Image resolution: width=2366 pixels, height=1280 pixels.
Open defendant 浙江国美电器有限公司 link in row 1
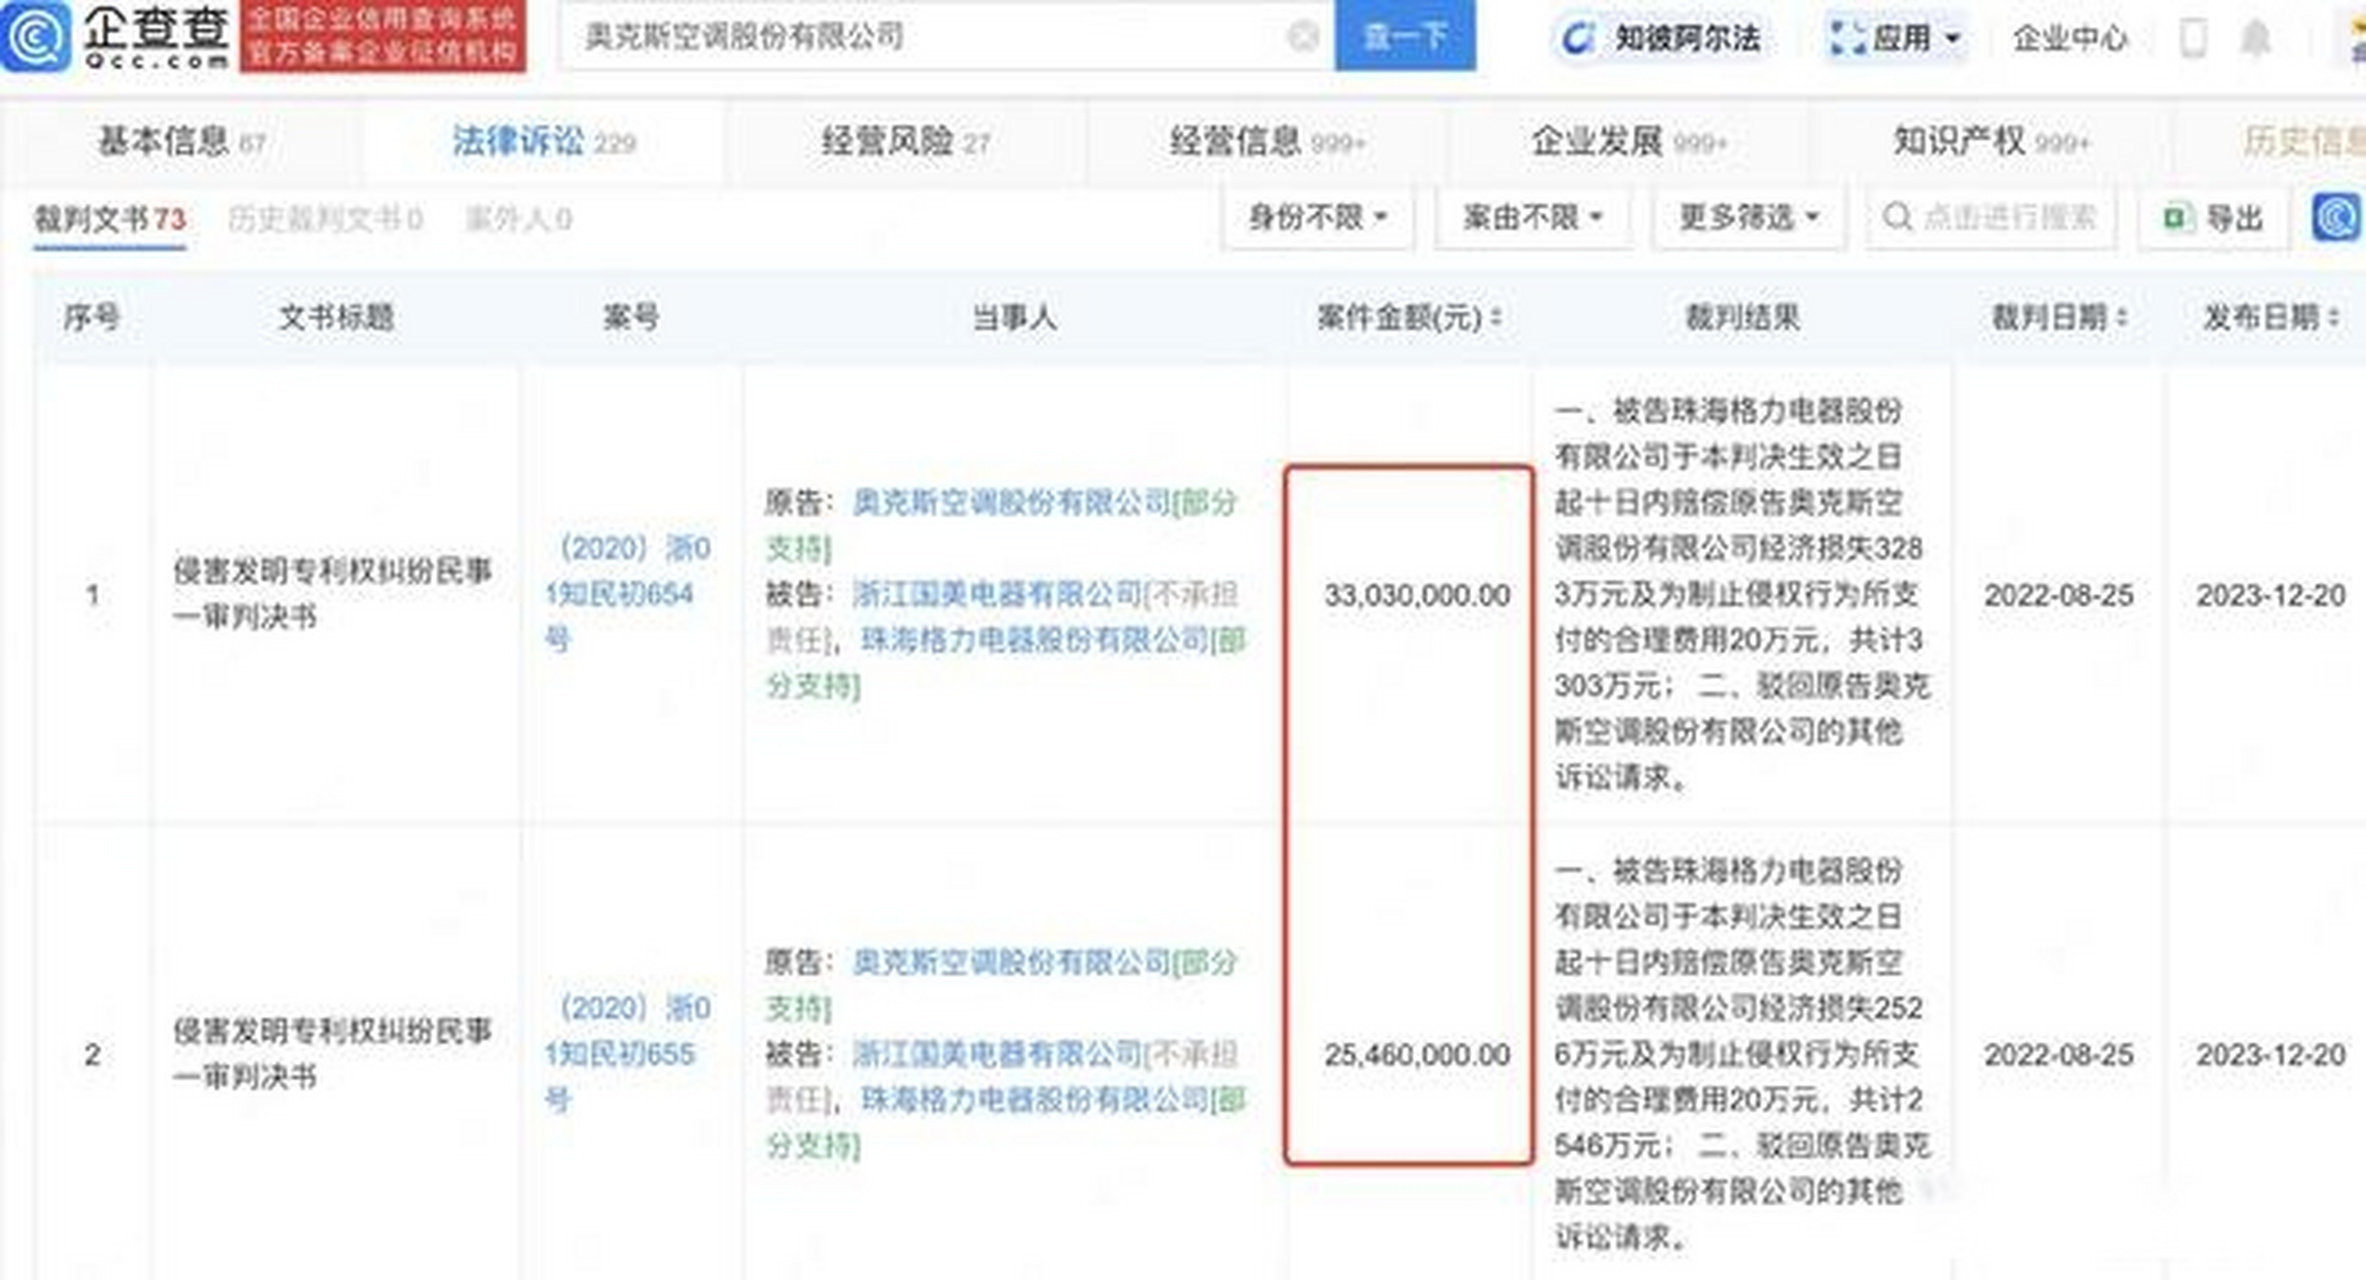pos(996,594)
